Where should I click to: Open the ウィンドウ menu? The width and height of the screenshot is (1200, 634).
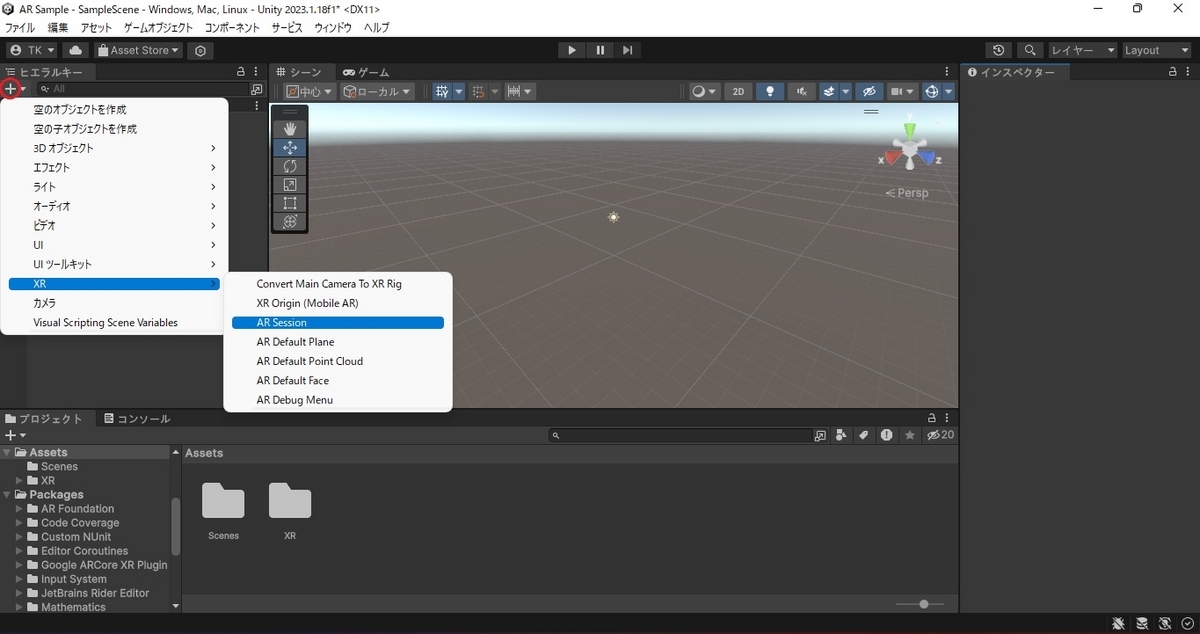click(333, 28)
